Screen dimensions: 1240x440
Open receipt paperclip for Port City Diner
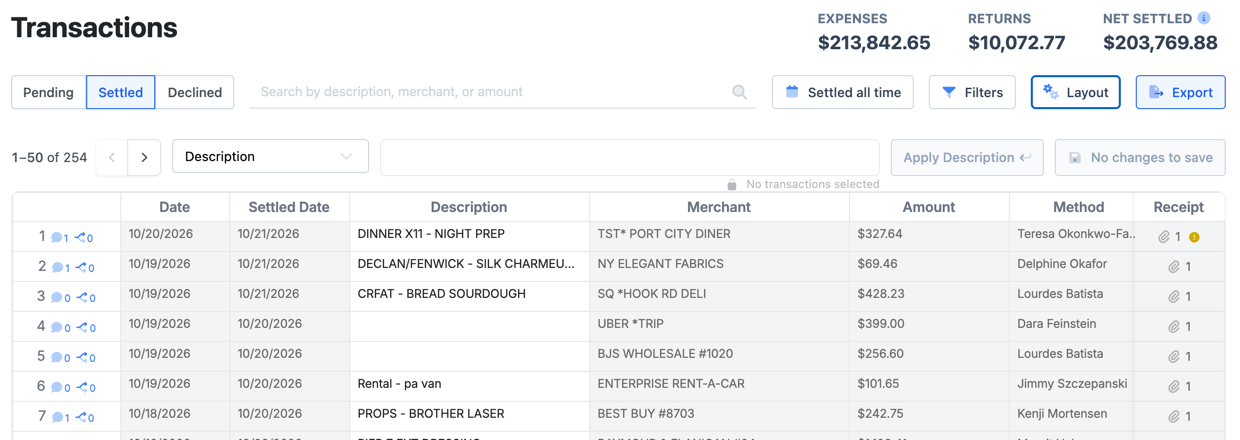pyautogui.click(x=1164, y=237)
